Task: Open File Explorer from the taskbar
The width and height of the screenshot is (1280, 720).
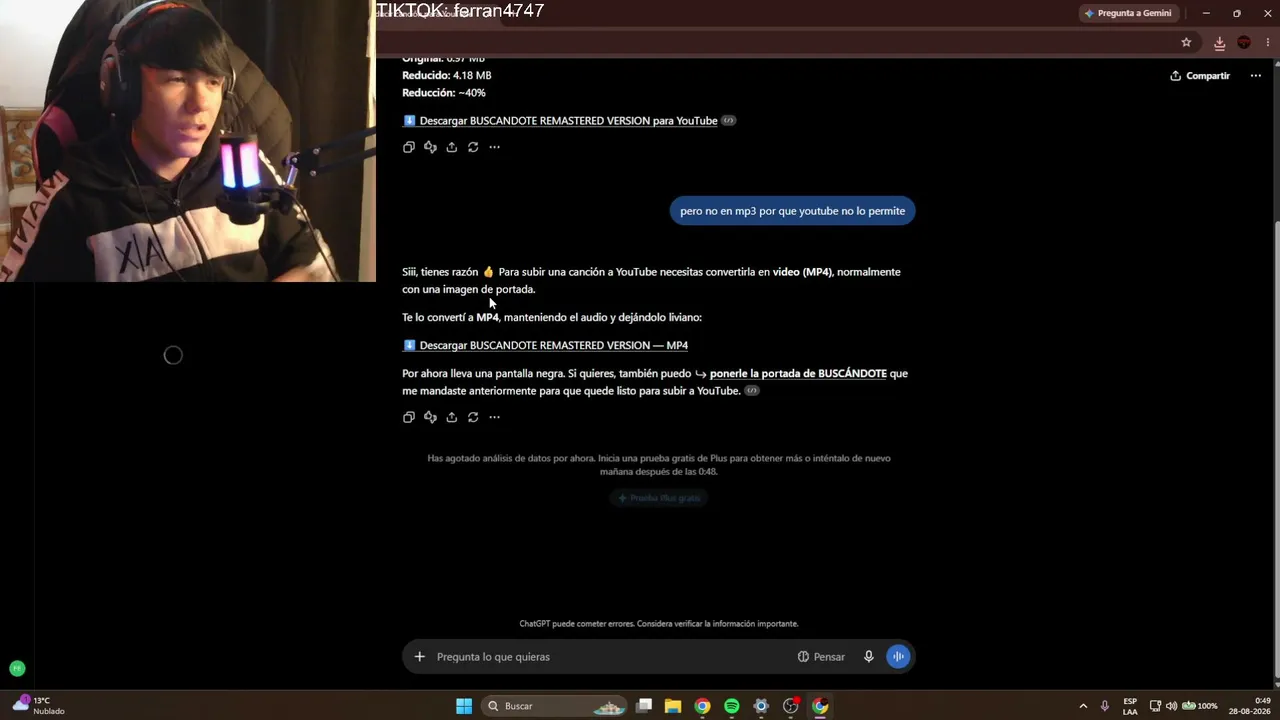Action: [x=673, y=706]
